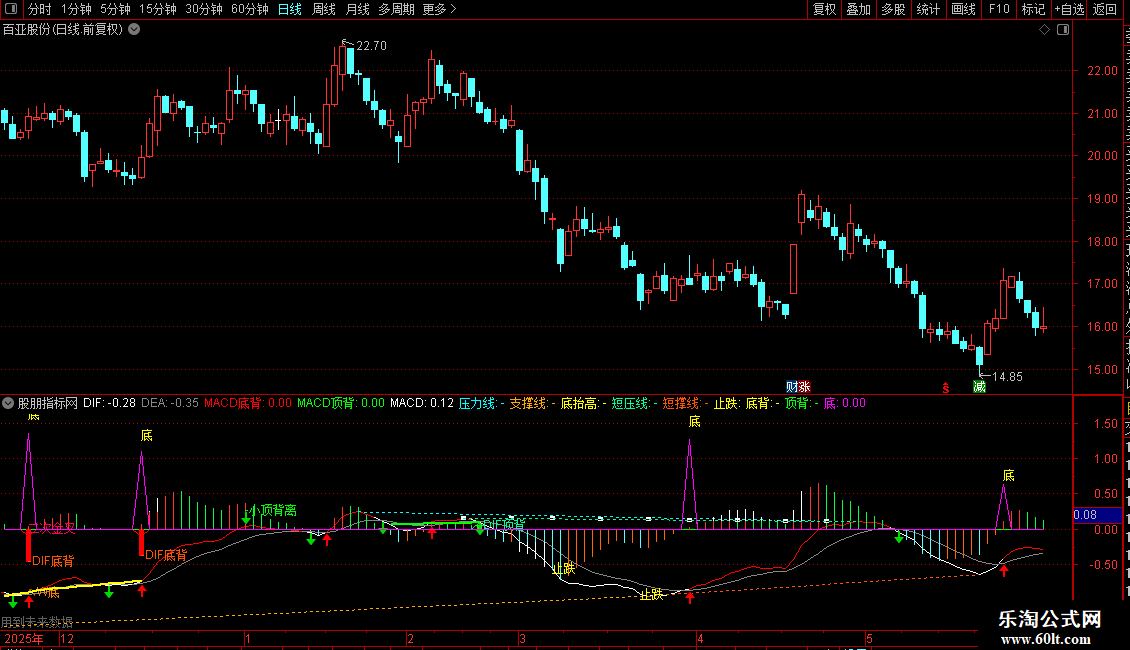
Task: Open the 复权 adjustment menu
Action: [824, 9]
